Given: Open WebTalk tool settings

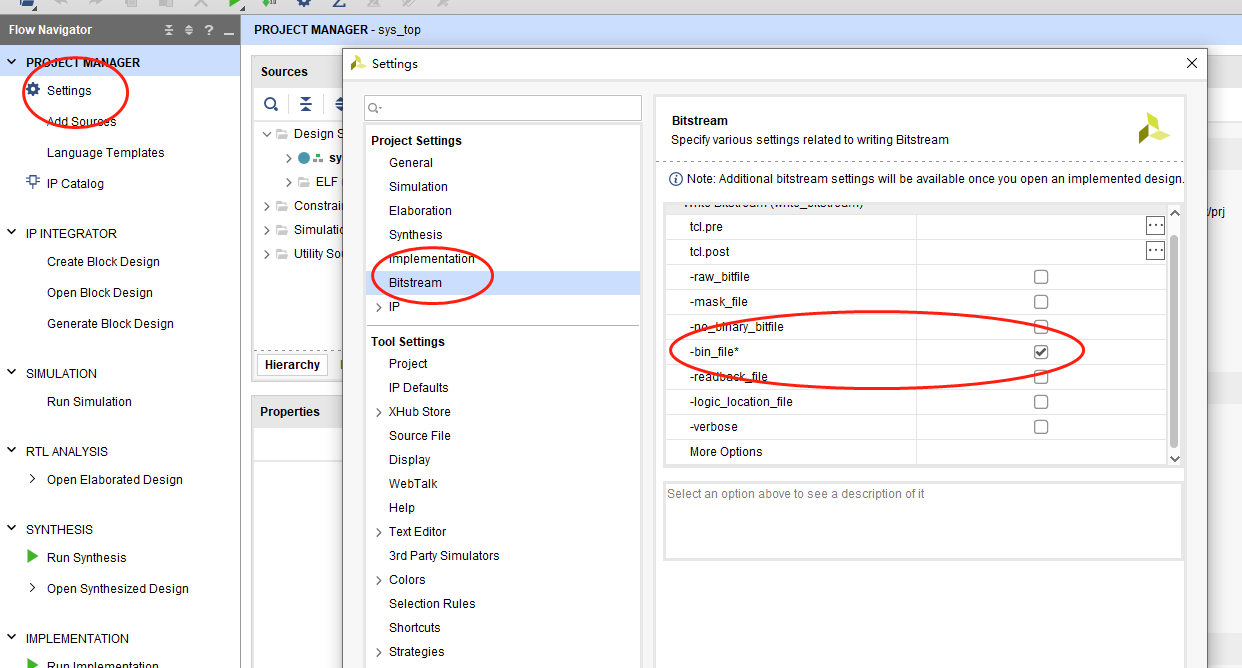Looking at the screenshot, I should click(x=413, y=484).
